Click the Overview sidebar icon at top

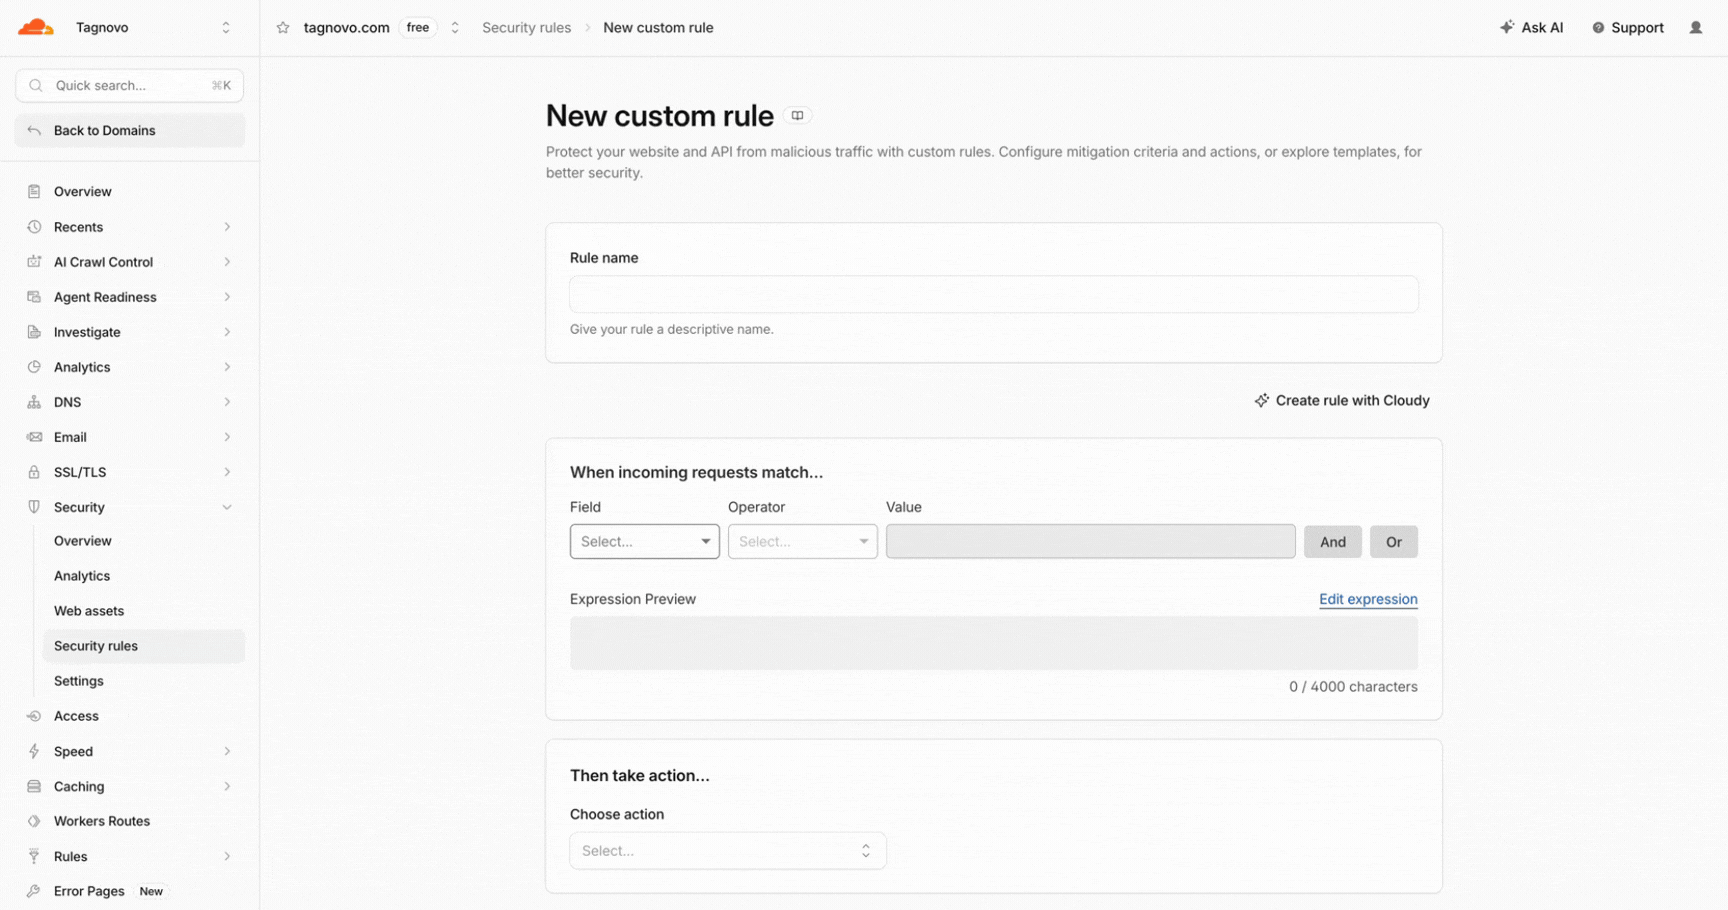coord(34,191)
